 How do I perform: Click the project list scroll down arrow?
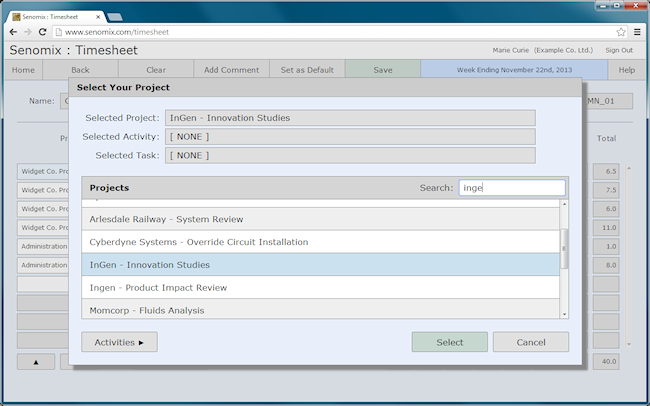[x=564, y=314]
